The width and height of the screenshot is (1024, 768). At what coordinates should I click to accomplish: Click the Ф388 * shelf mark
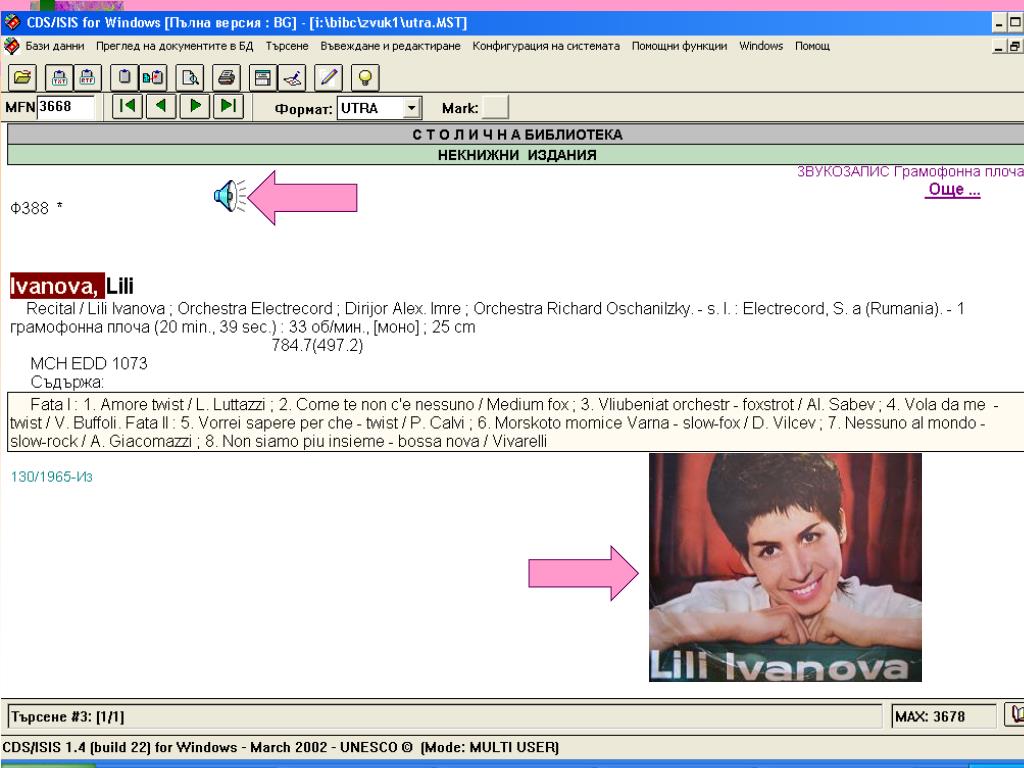point(37,208)
